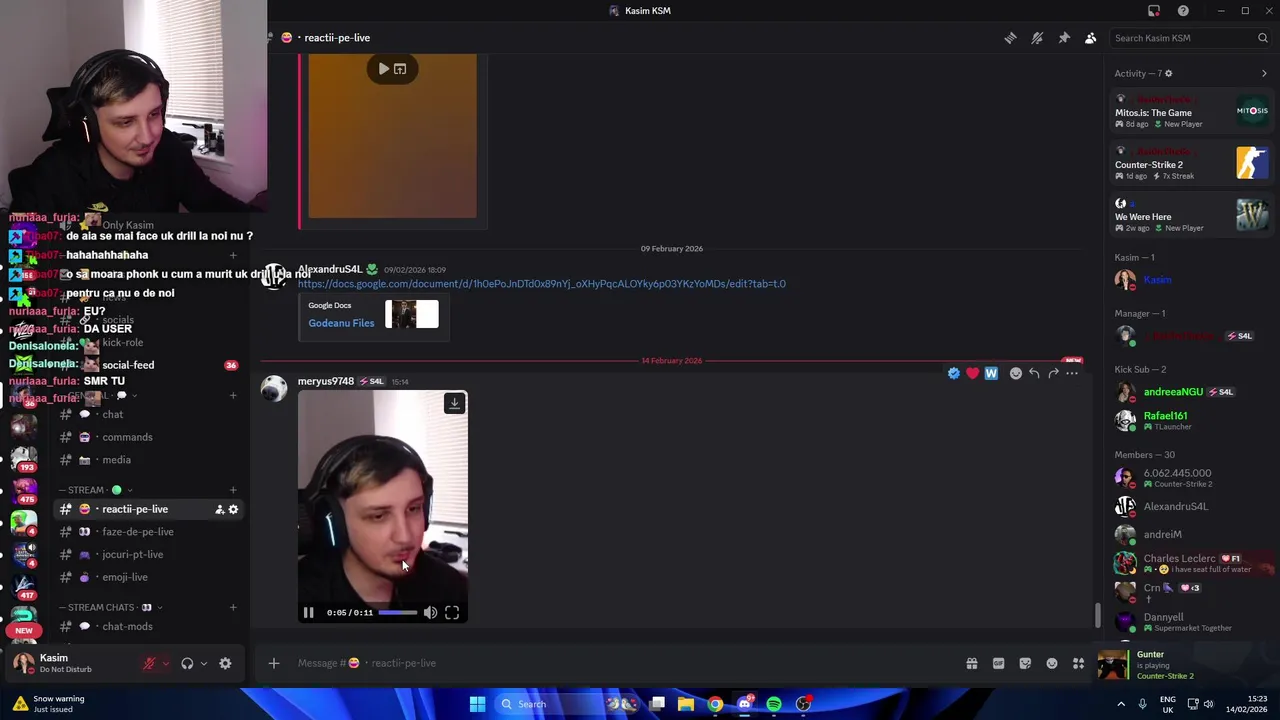Open the GIF picker
Screen dimensions: 1280x720
998,663
